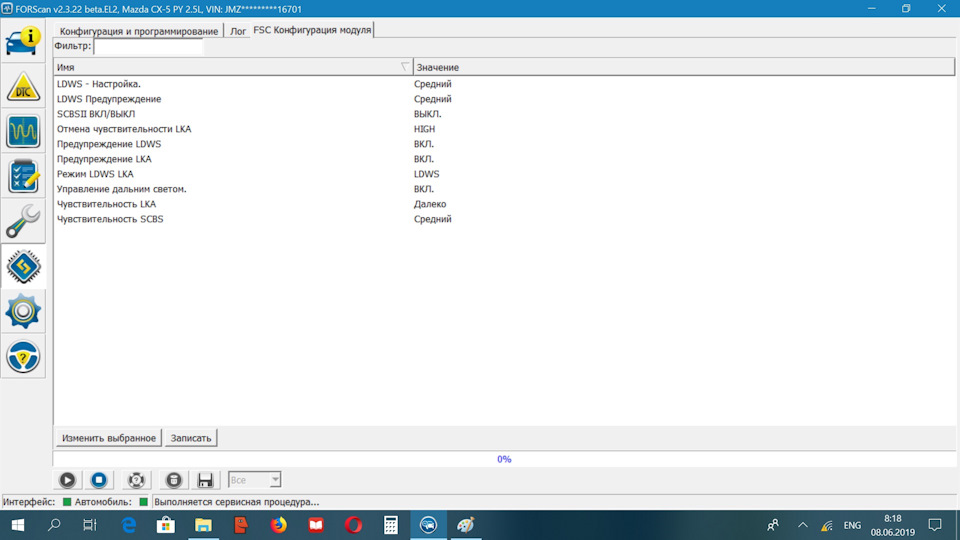Show hidden system tray icons
The width and height of the screenshot is (960, 540).
coord(803,525)
